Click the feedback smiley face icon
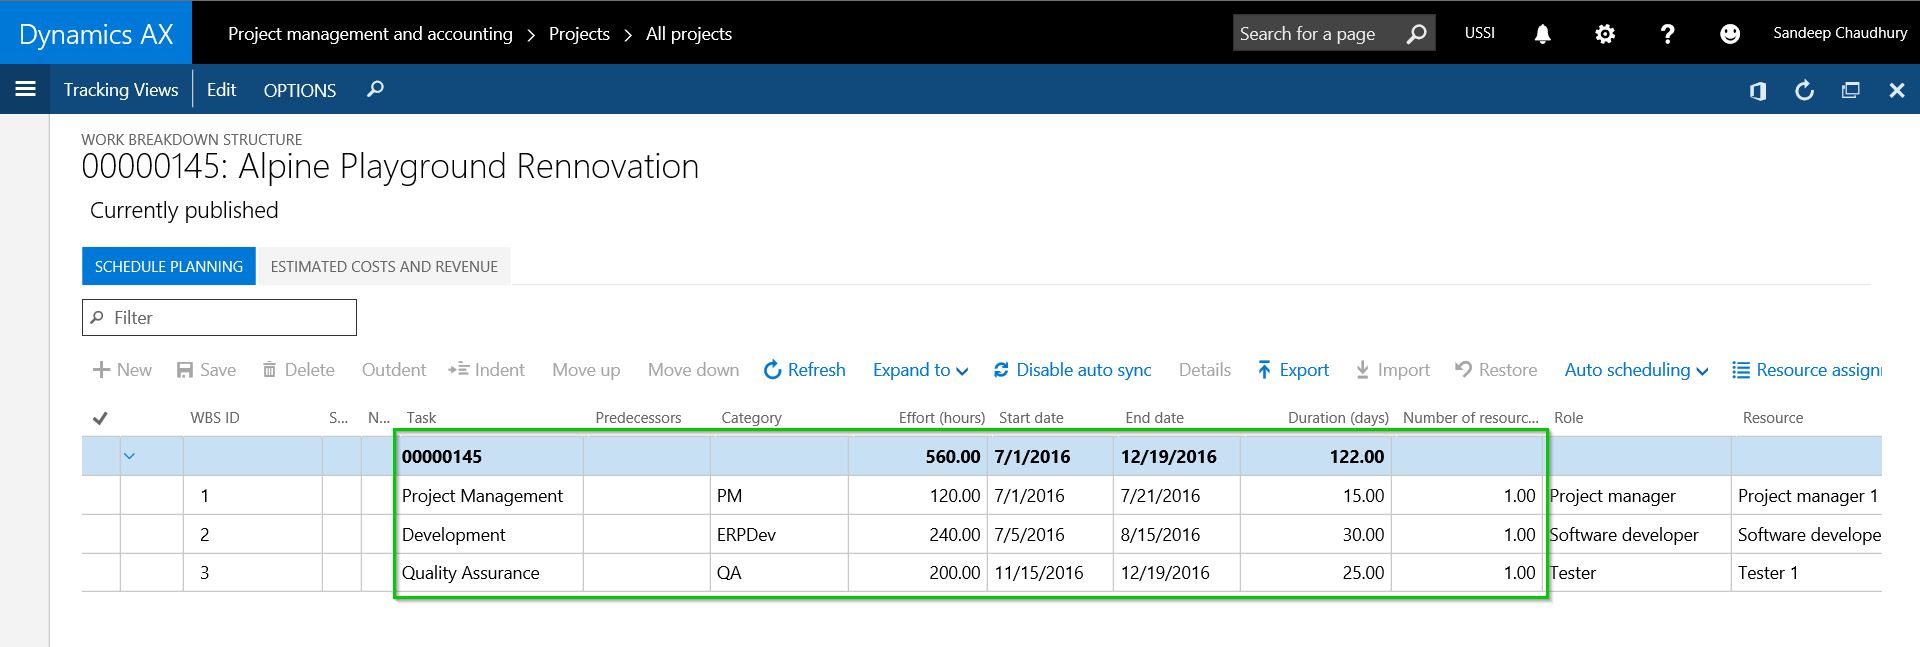This screenshot has width=1920, height=647. (x=1729, y=34)
